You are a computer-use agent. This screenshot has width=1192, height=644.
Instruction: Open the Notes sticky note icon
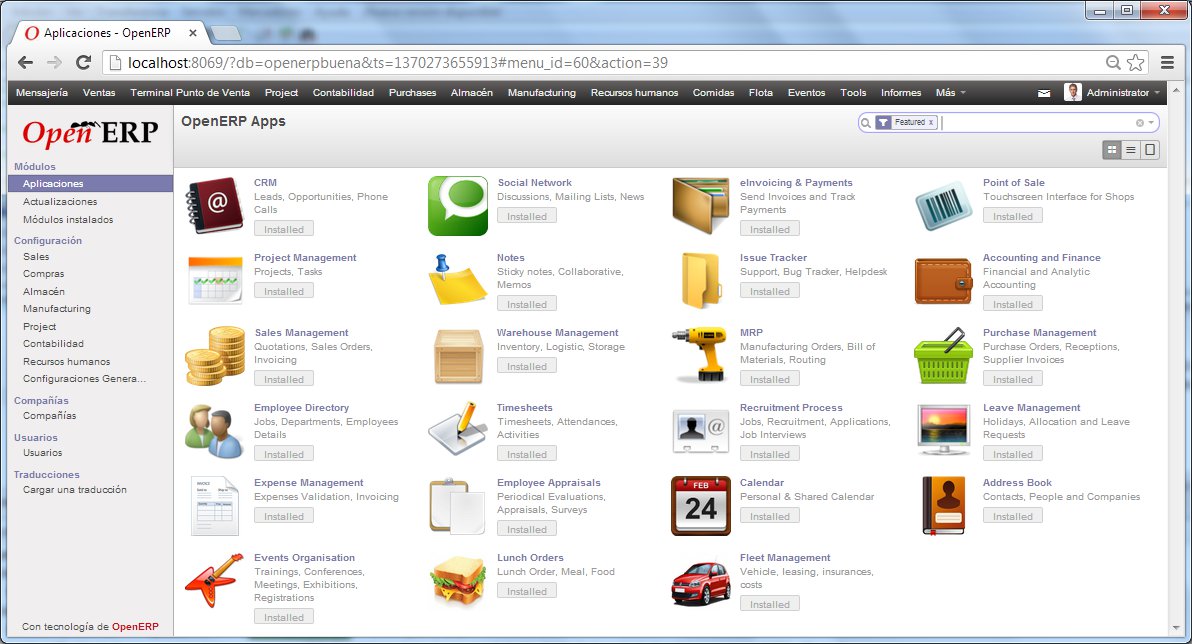pos(458,280)
